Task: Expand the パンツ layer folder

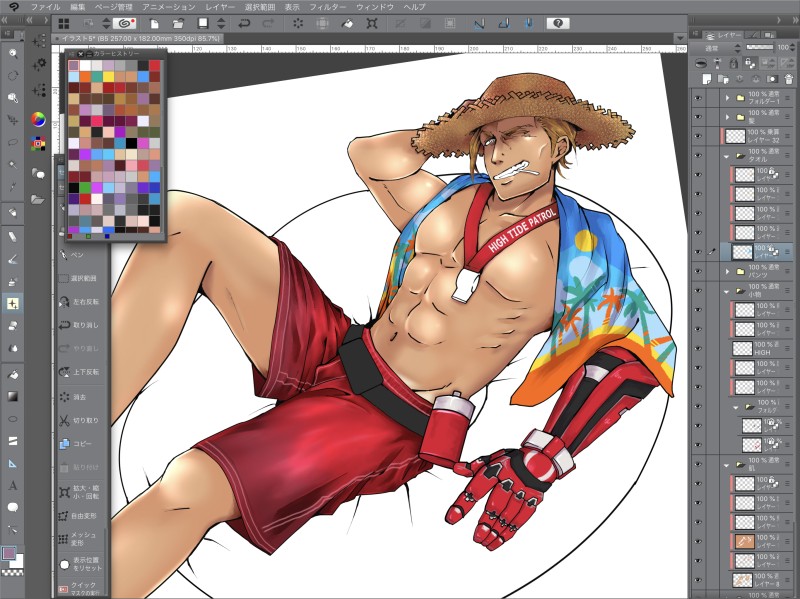Action: click(728, 271)
